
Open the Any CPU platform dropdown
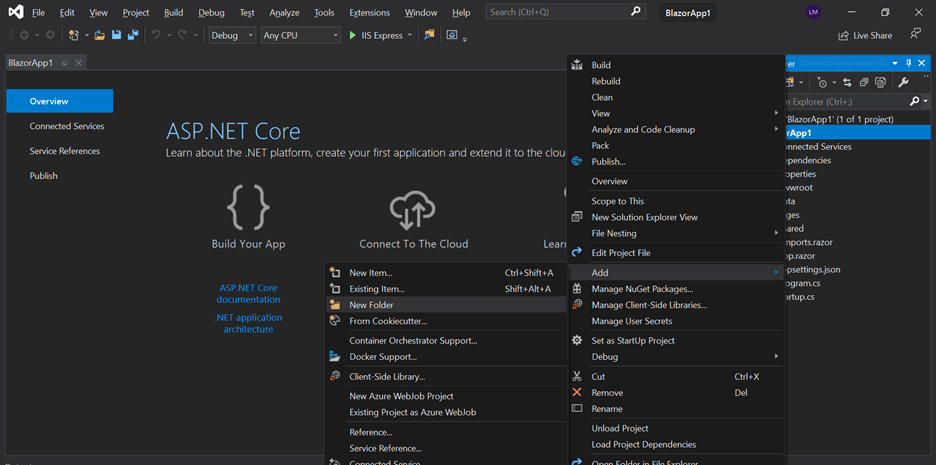[x=300, y=35]
